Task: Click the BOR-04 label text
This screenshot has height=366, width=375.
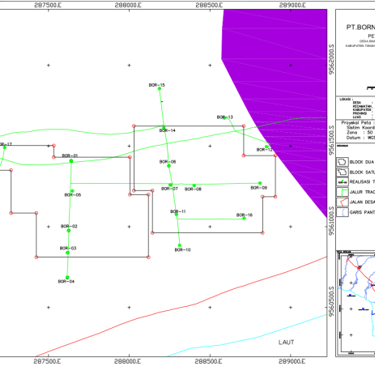Action: pyautogui.click(x=66, y=282)
